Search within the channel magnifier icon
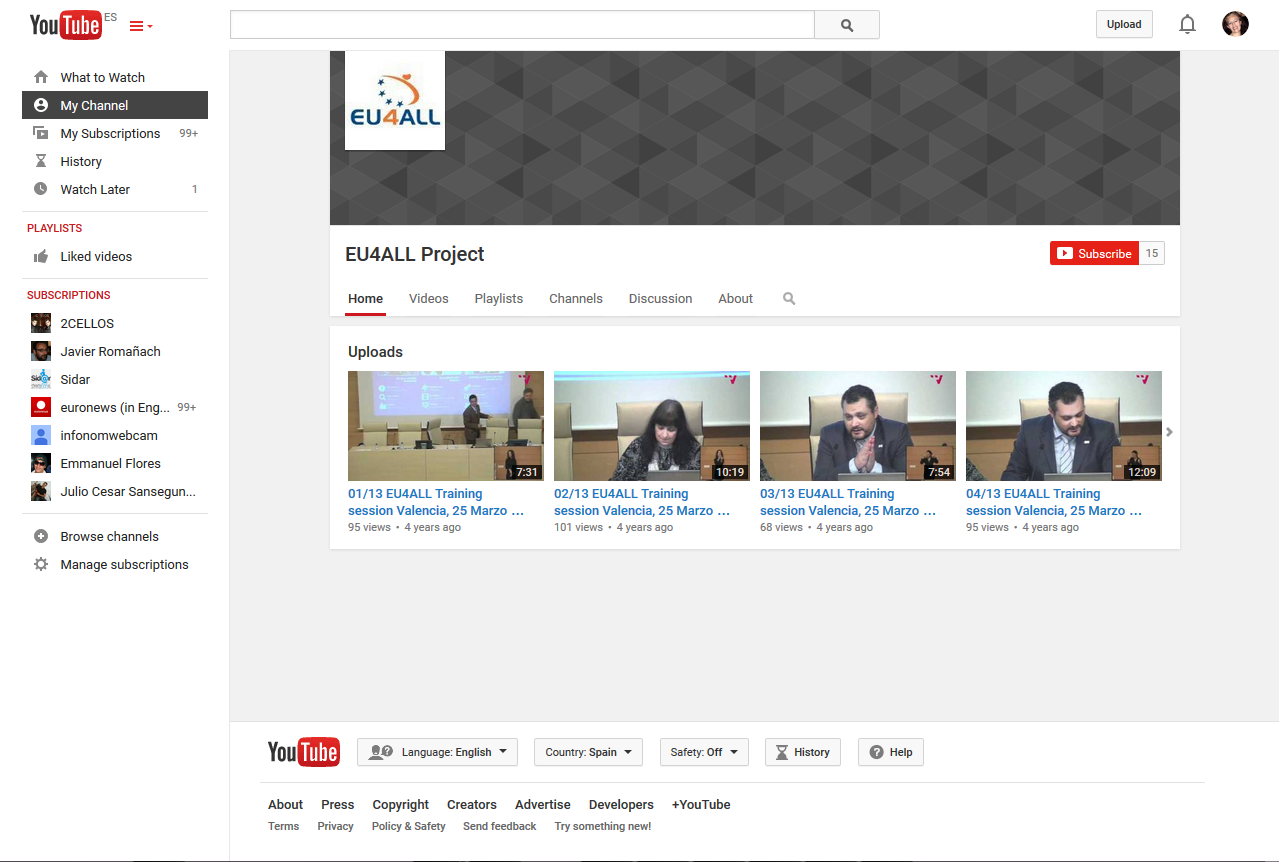 [x=789, y=298]
